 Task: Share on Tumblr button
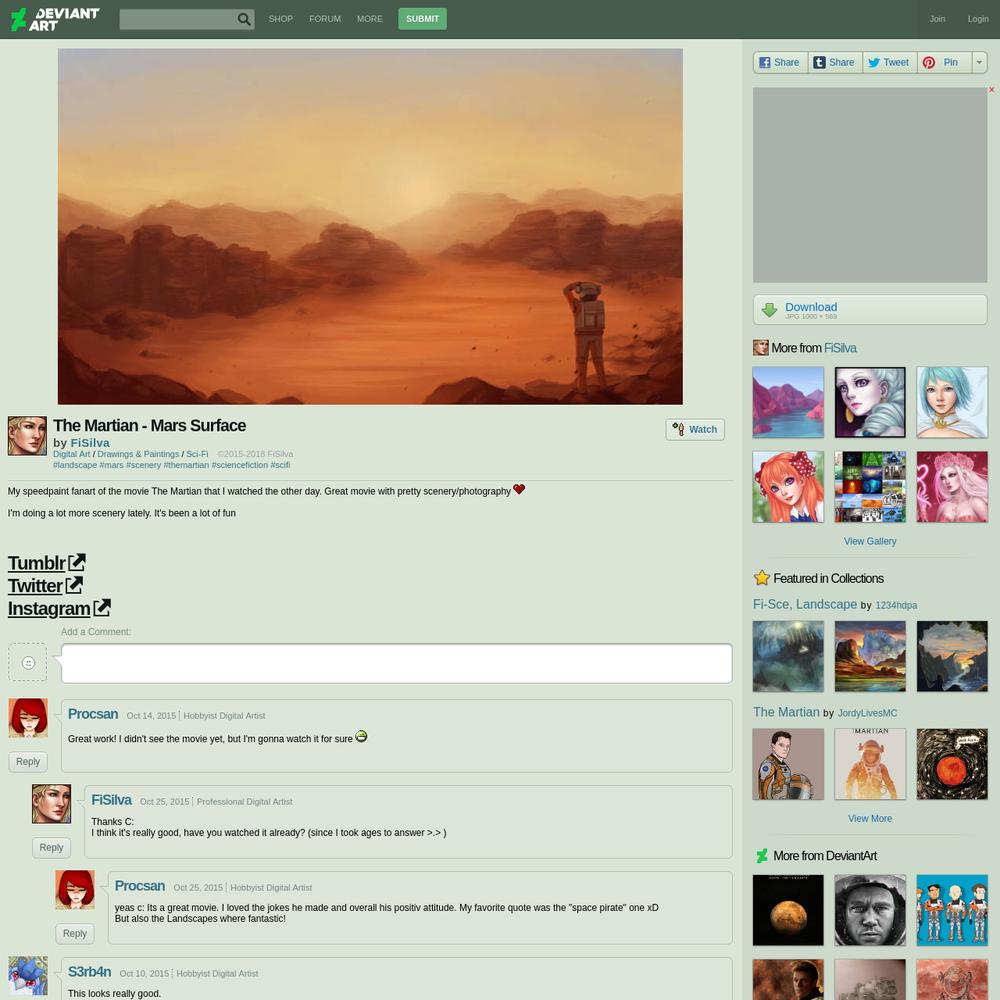(x=835, y=62)
